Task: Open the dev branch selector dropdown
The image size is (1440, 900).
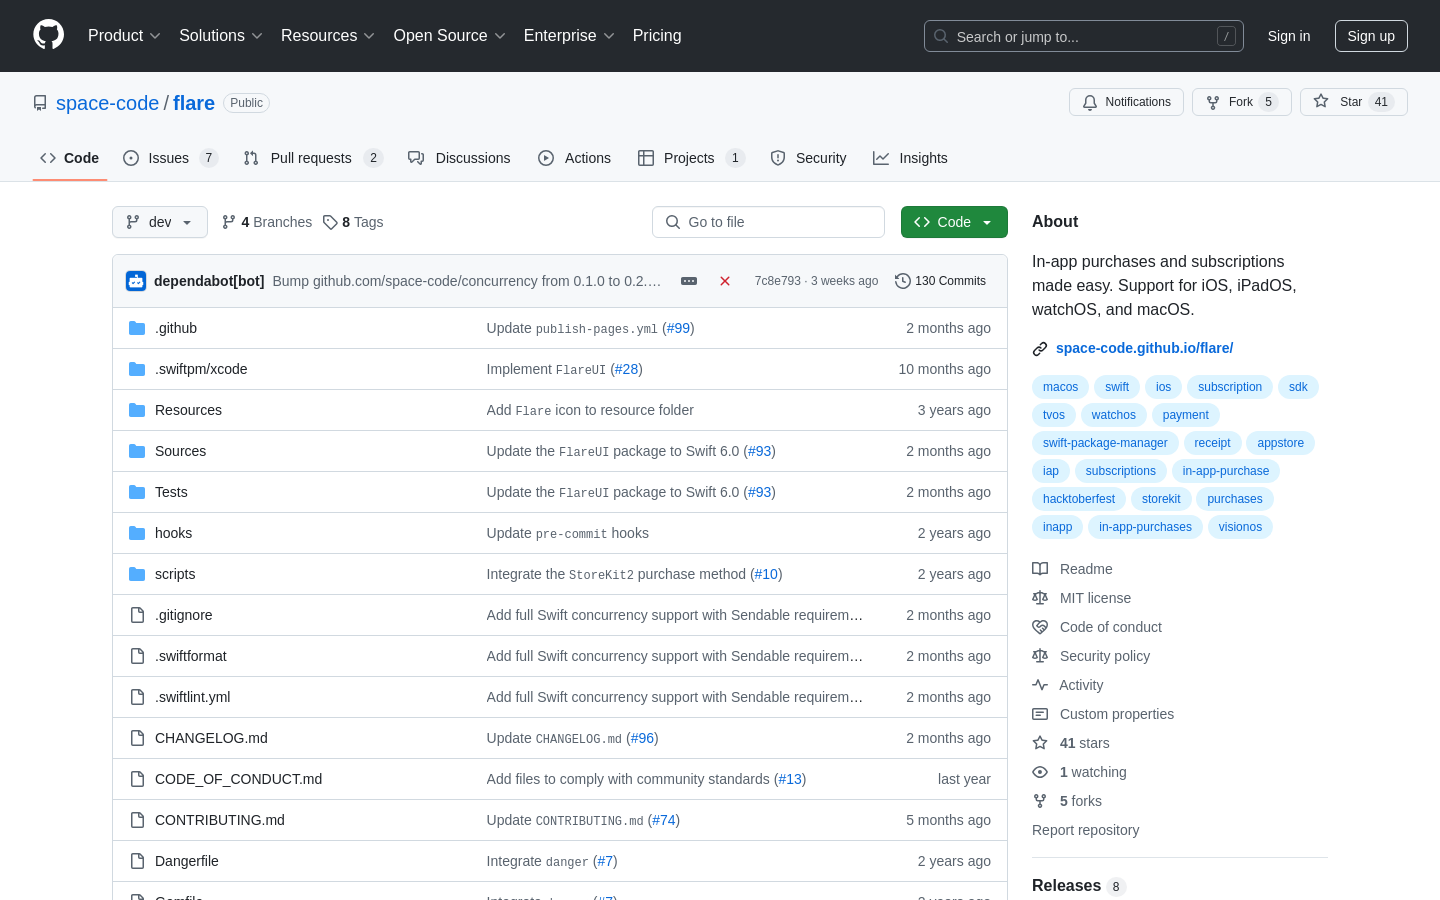Action: [x=160, y=222]
